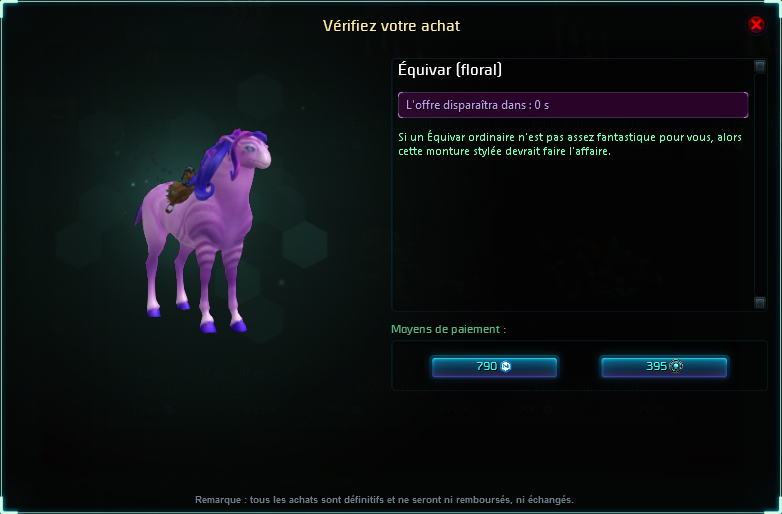Screen dimensions: 782x514
Task: Click the saddle on the mount's back
Action: click(x=180, y=192)
